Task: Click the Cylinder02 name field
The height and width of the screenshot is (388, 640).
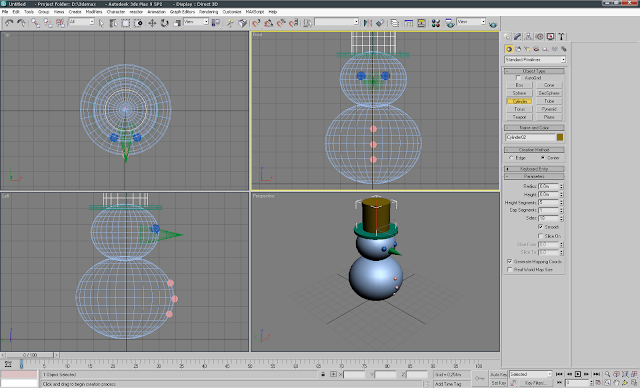Action: [530, 137]
